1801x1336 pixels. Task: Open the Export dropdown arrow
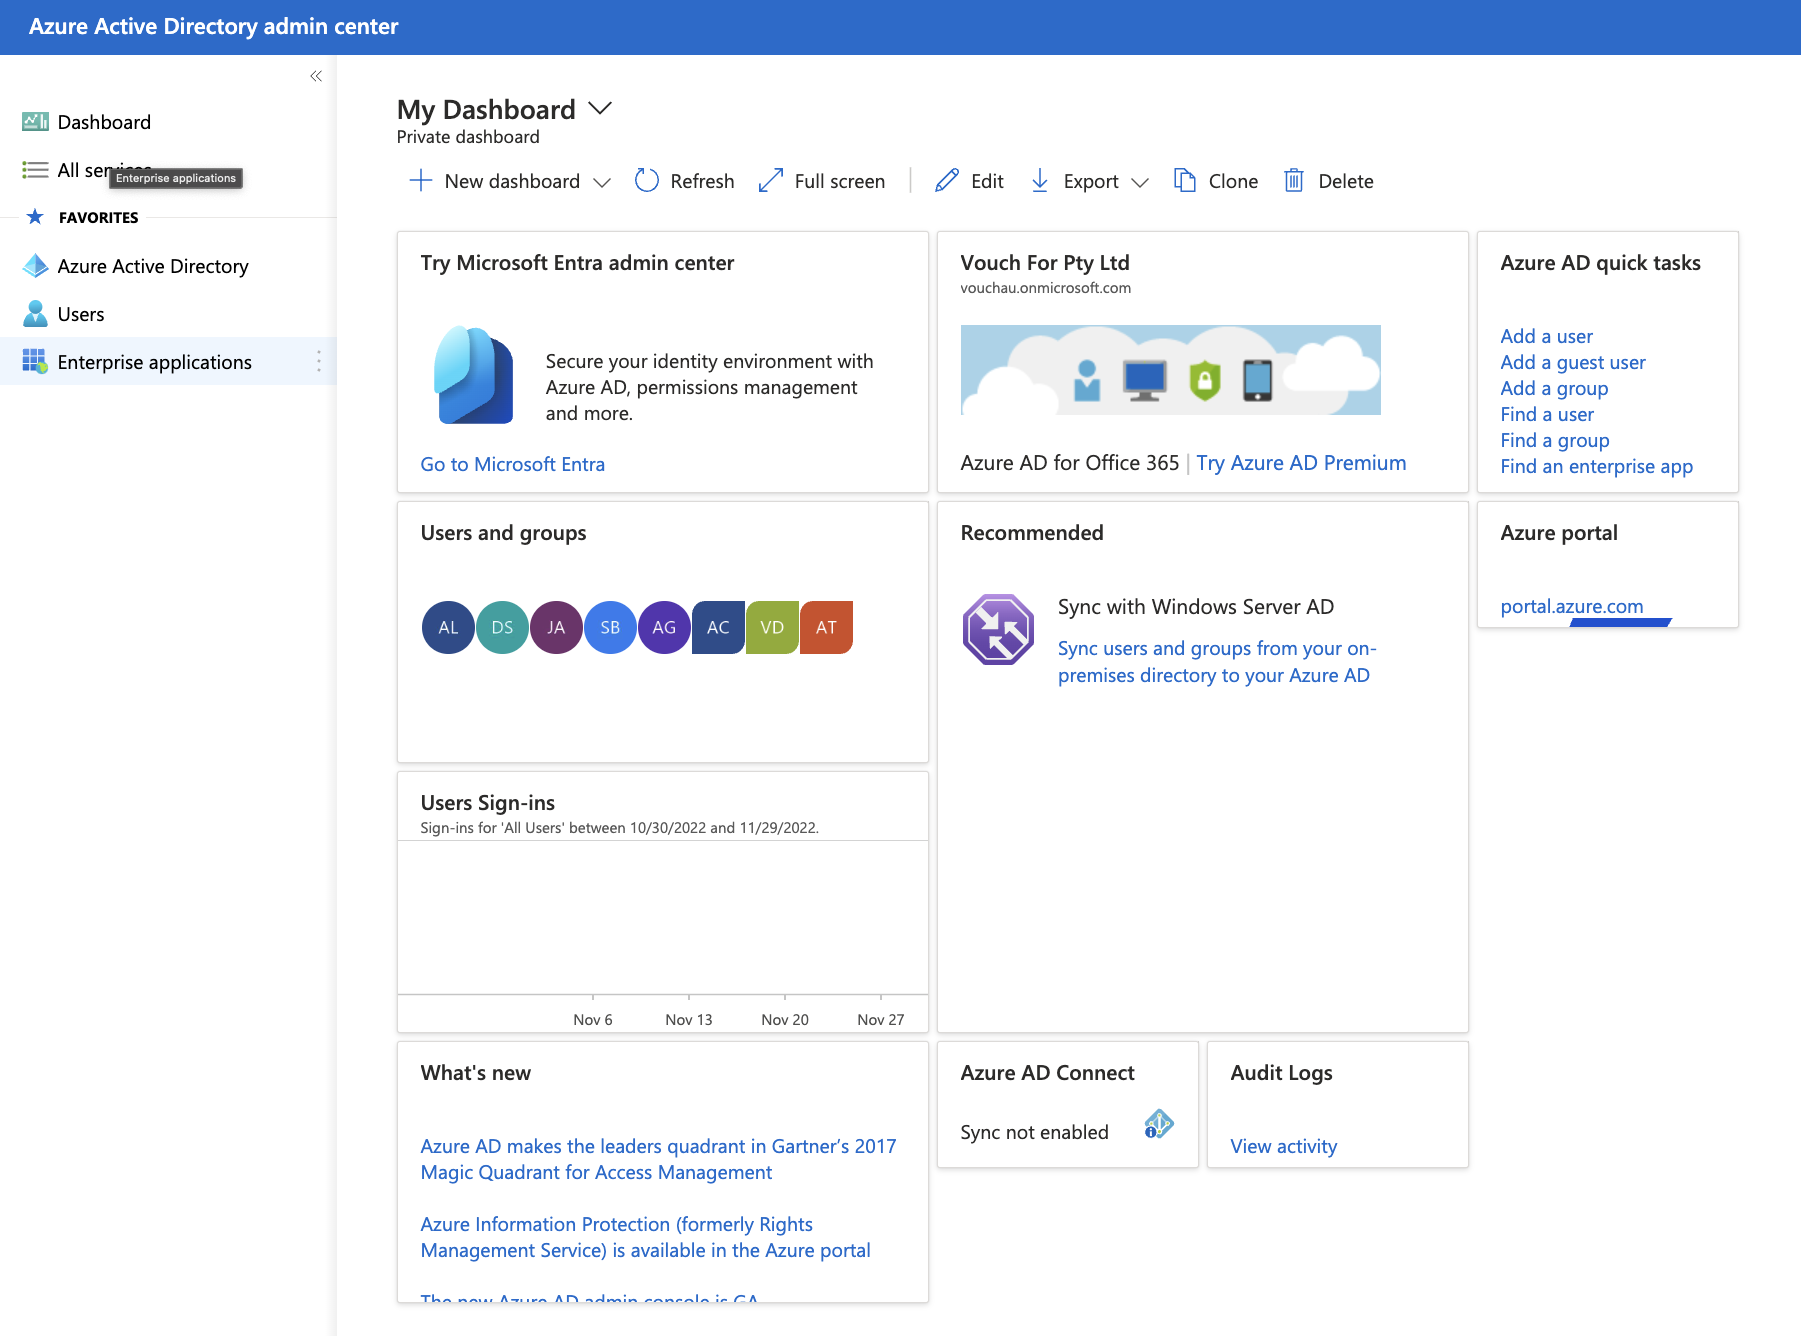pos(1140,182)
